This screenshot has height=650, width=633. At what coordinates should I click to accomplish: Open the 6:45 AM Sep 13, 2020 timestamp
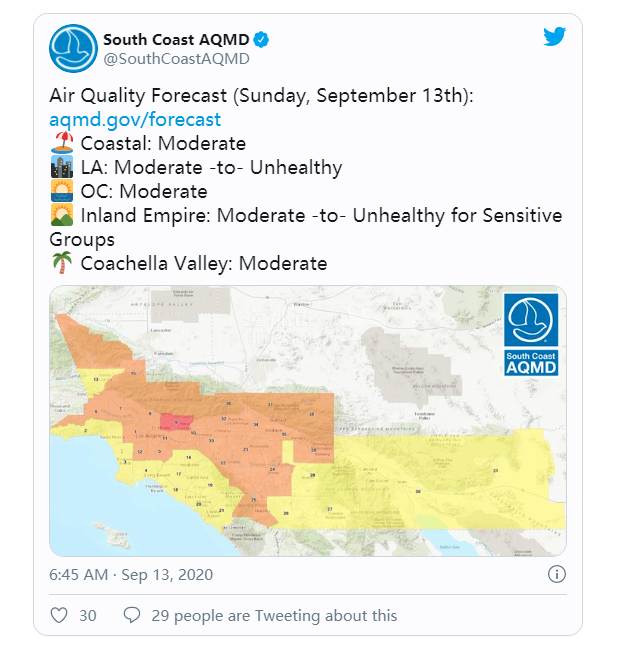click(x=131, y=575)
